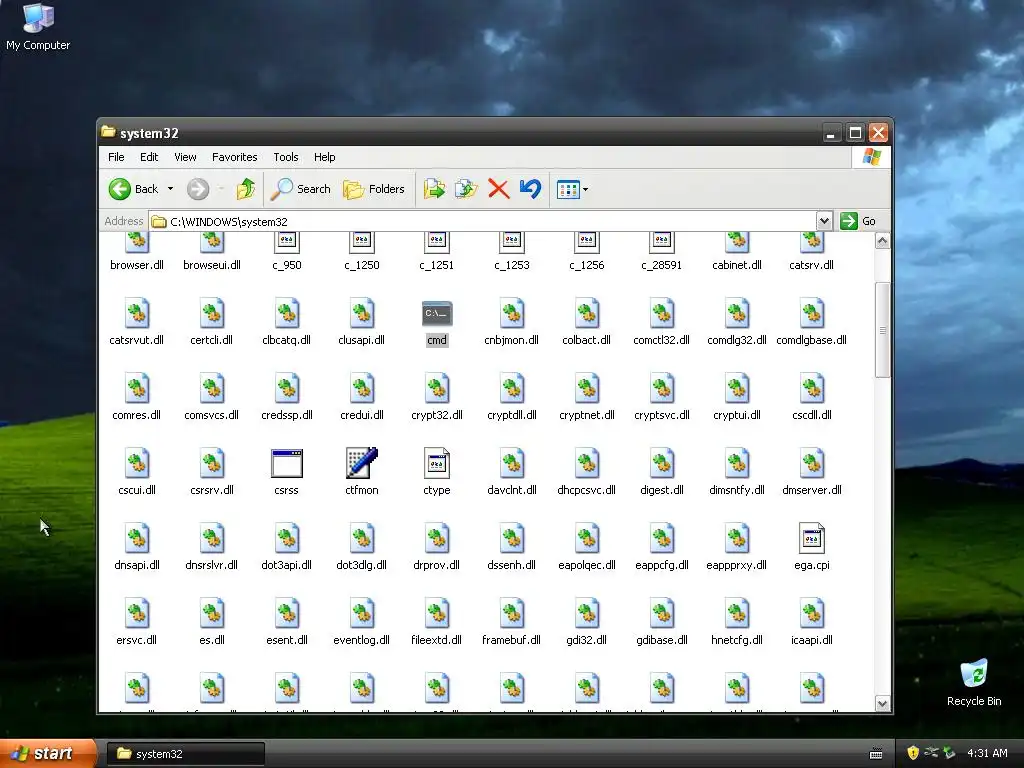
Task: Open the address bar dropdown list
Action: click(x=824, y=221)
